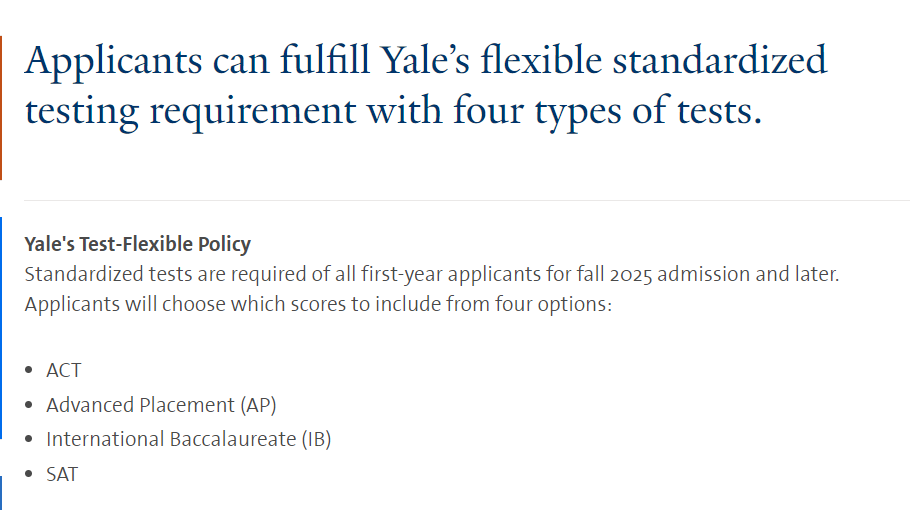Select the SAT list item

tap(62, 475)
